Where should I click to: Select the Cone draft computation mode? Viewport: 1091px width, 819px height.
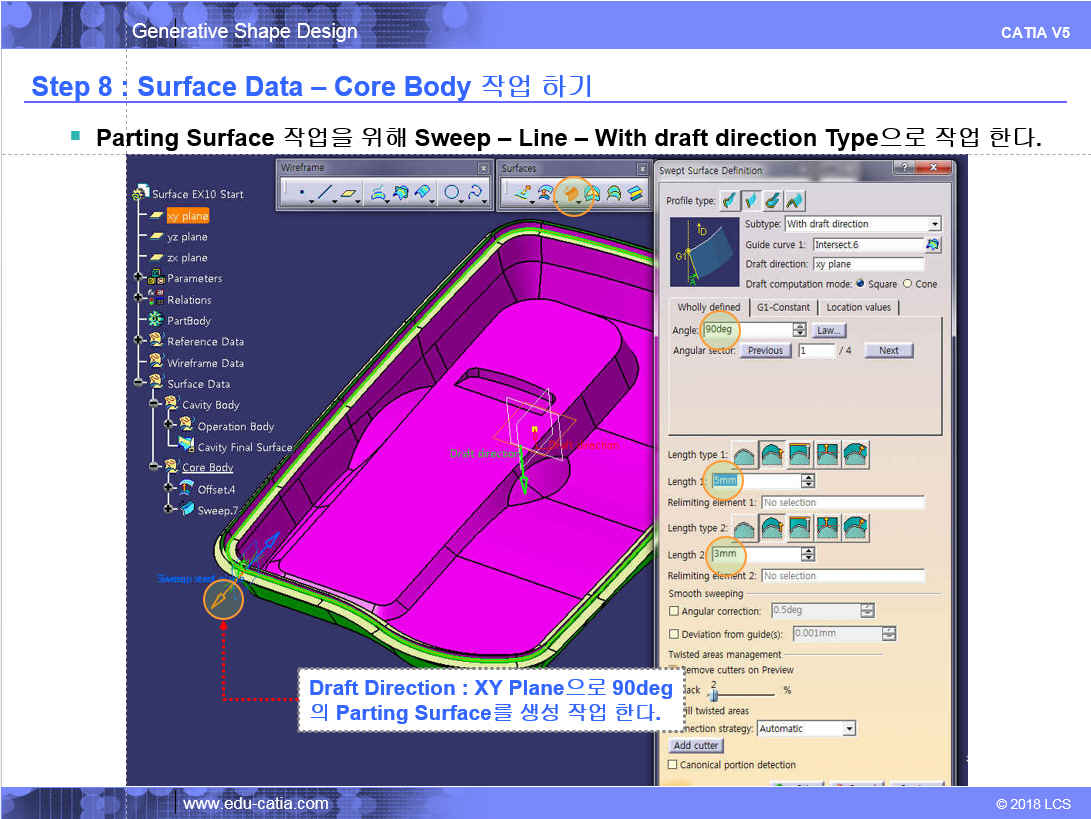[x=908, y=284]
